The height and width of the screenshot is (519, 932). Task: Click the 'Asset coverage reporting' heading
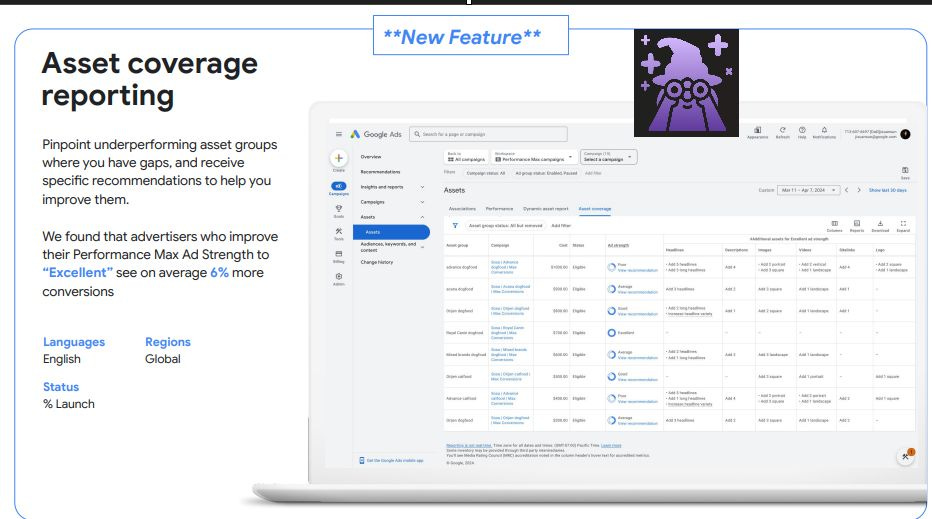150,79
